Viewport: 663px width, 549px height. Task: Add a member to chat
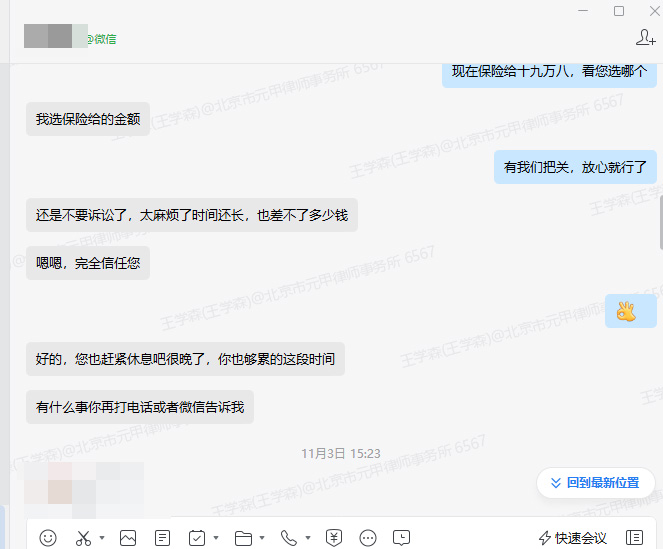pos(645,38)
